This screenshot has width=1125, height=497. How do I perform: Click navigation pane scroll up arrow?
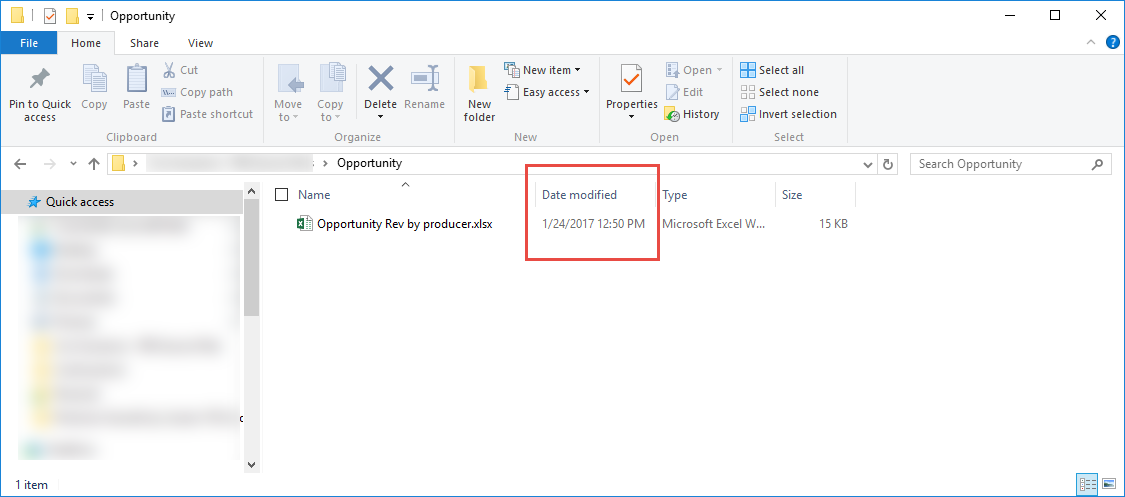click(251, 192)
